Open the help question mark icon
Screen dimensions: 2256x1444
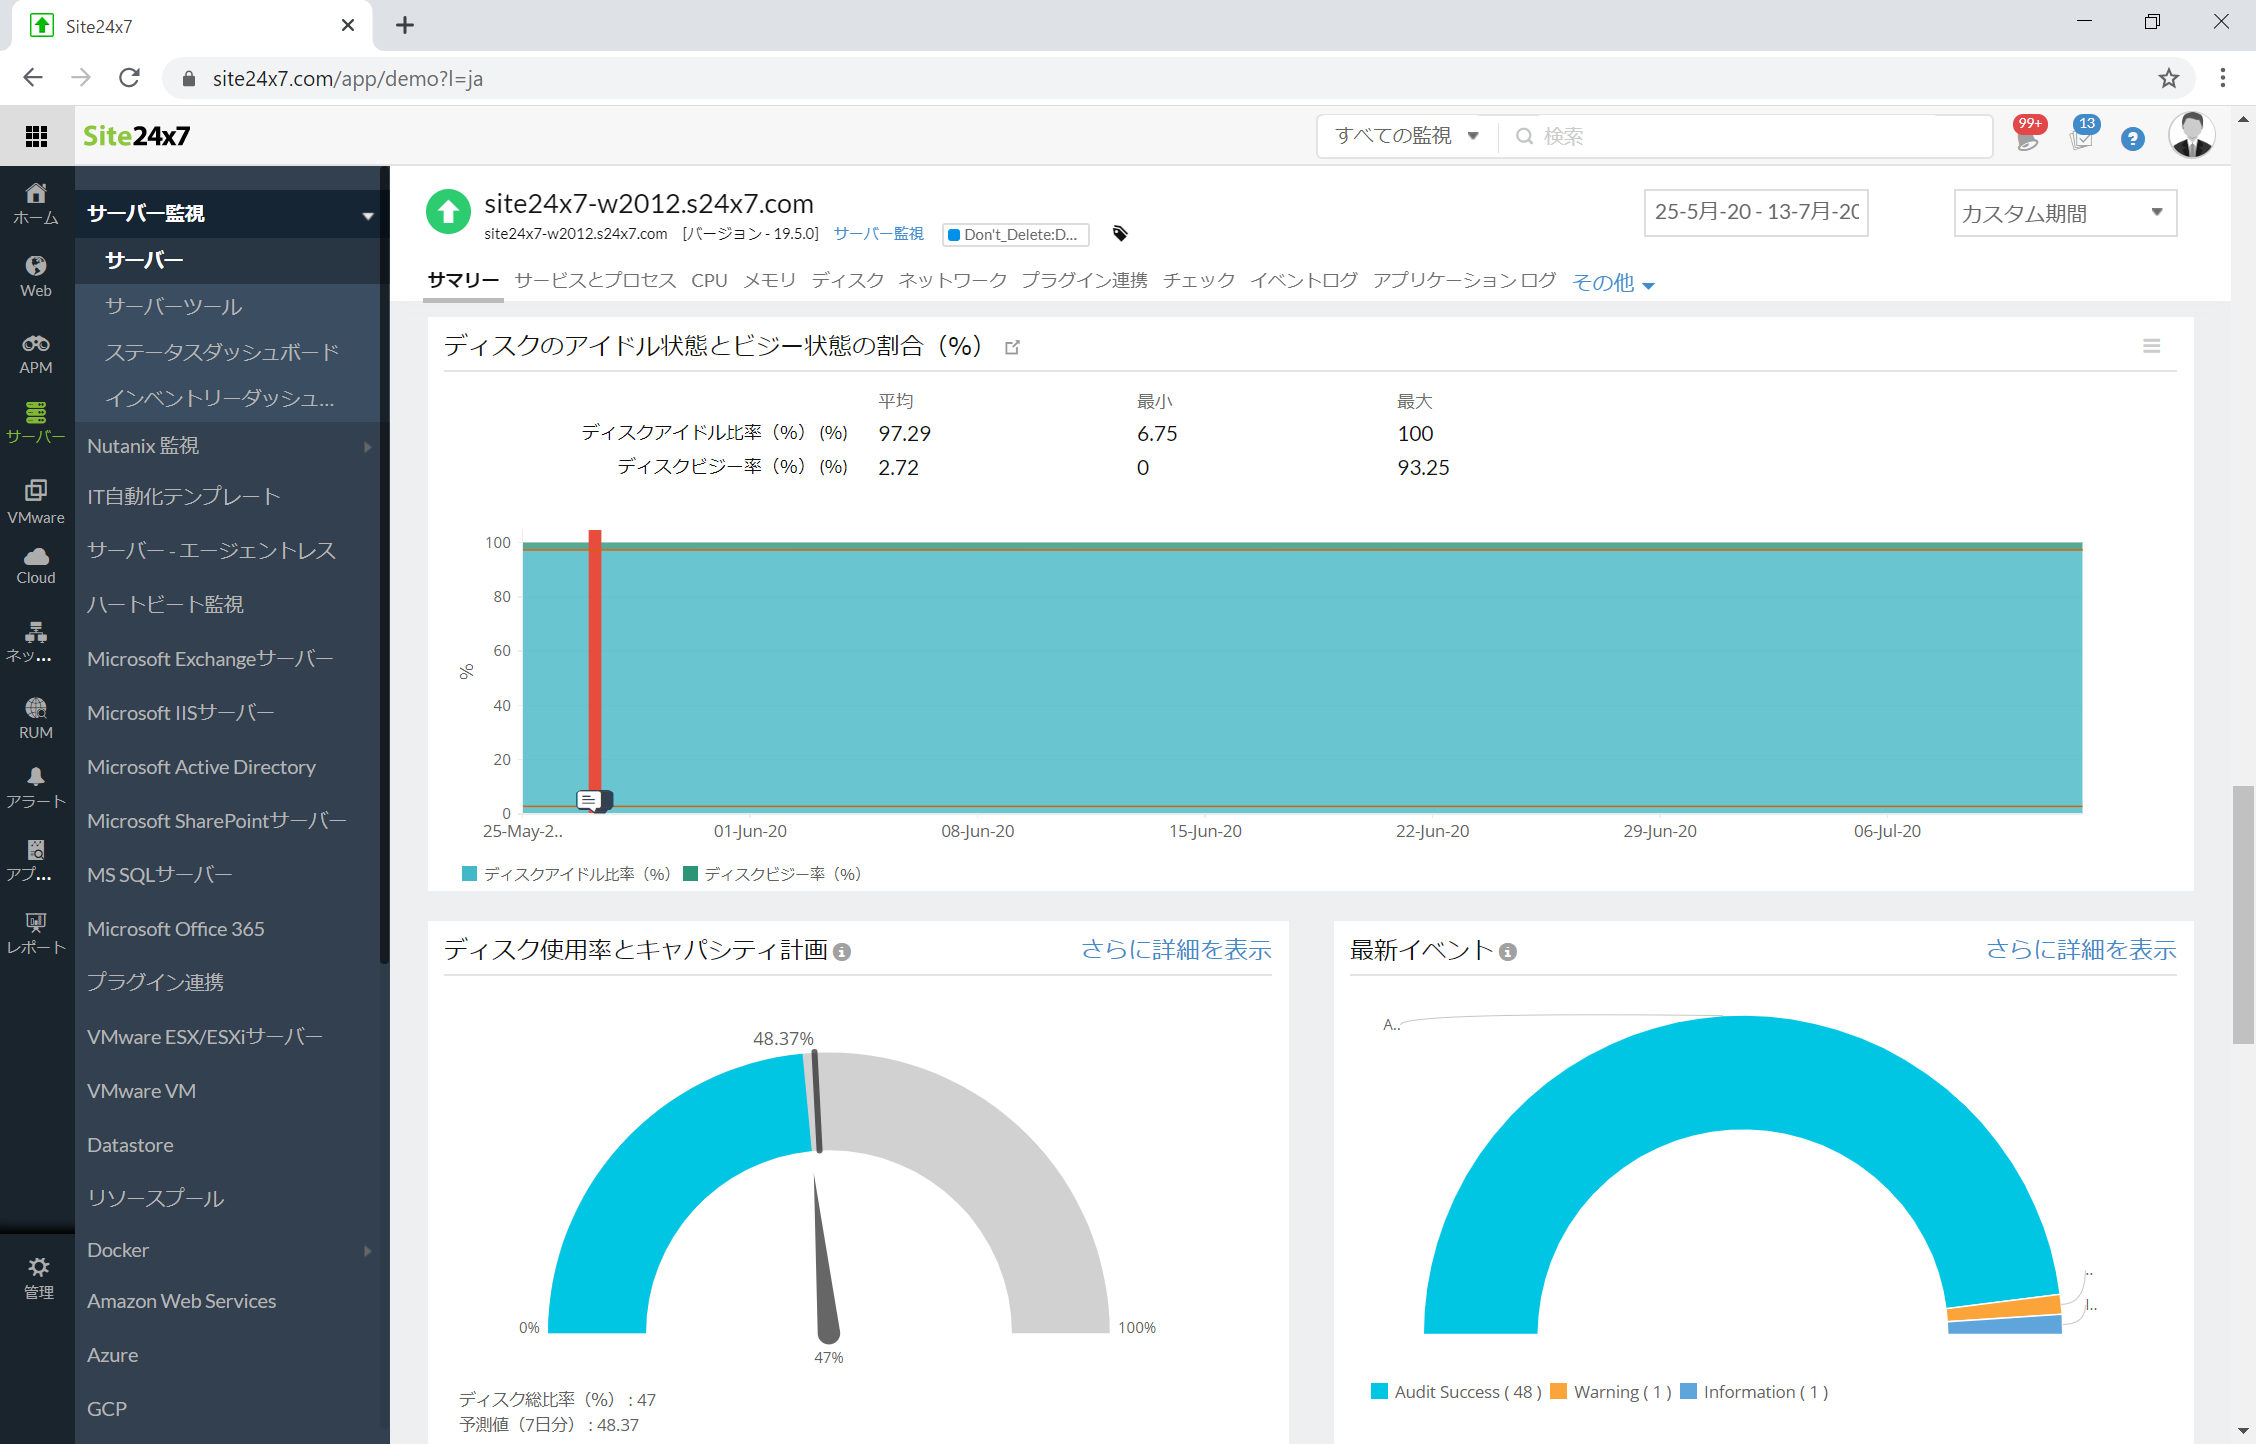(x=2133, y=139)
